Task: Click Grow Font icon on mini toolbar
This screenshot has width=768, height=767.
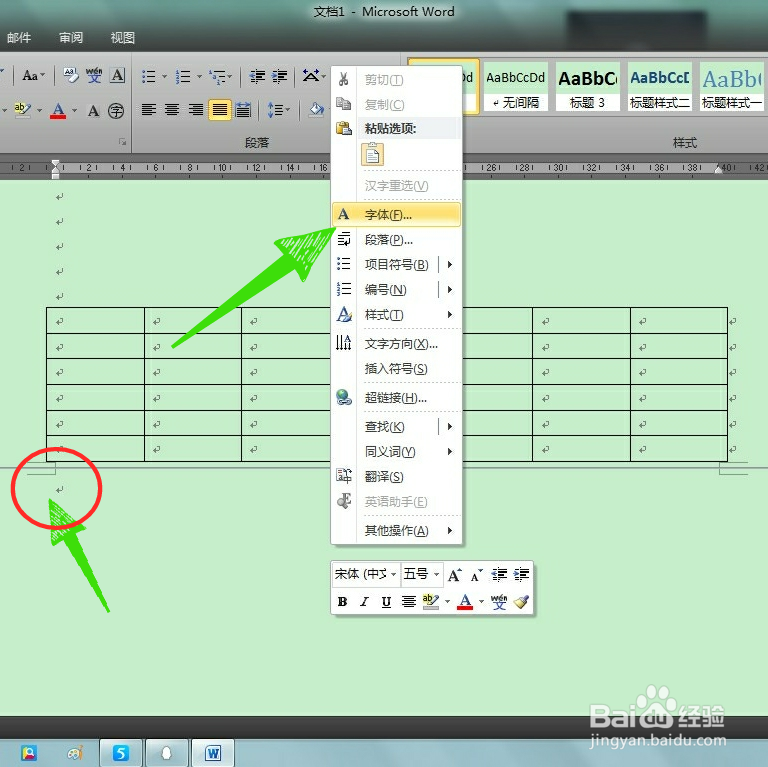Action: (x=454, y=575)
